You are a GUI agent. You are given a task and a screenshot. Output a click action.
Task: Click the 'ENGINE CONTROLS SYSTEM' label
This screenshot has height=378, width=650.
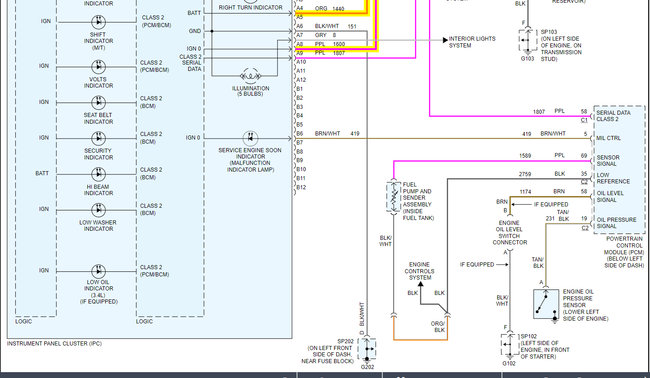click(420, 271)
